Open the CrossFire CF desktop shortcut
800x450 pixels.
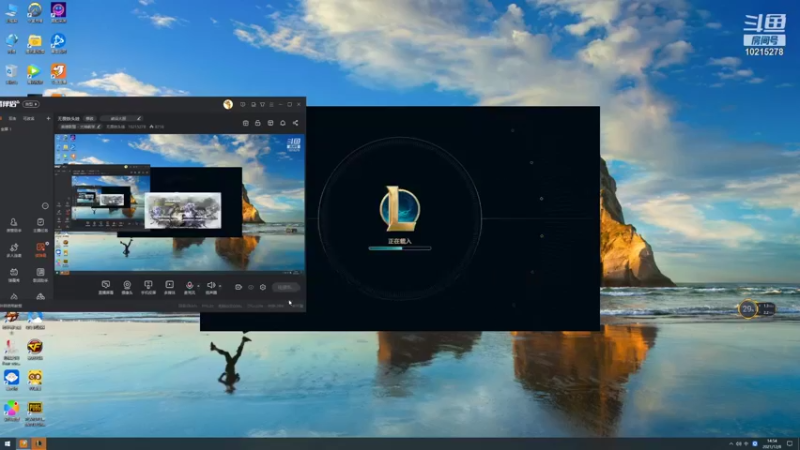click(x=35, y=349)
